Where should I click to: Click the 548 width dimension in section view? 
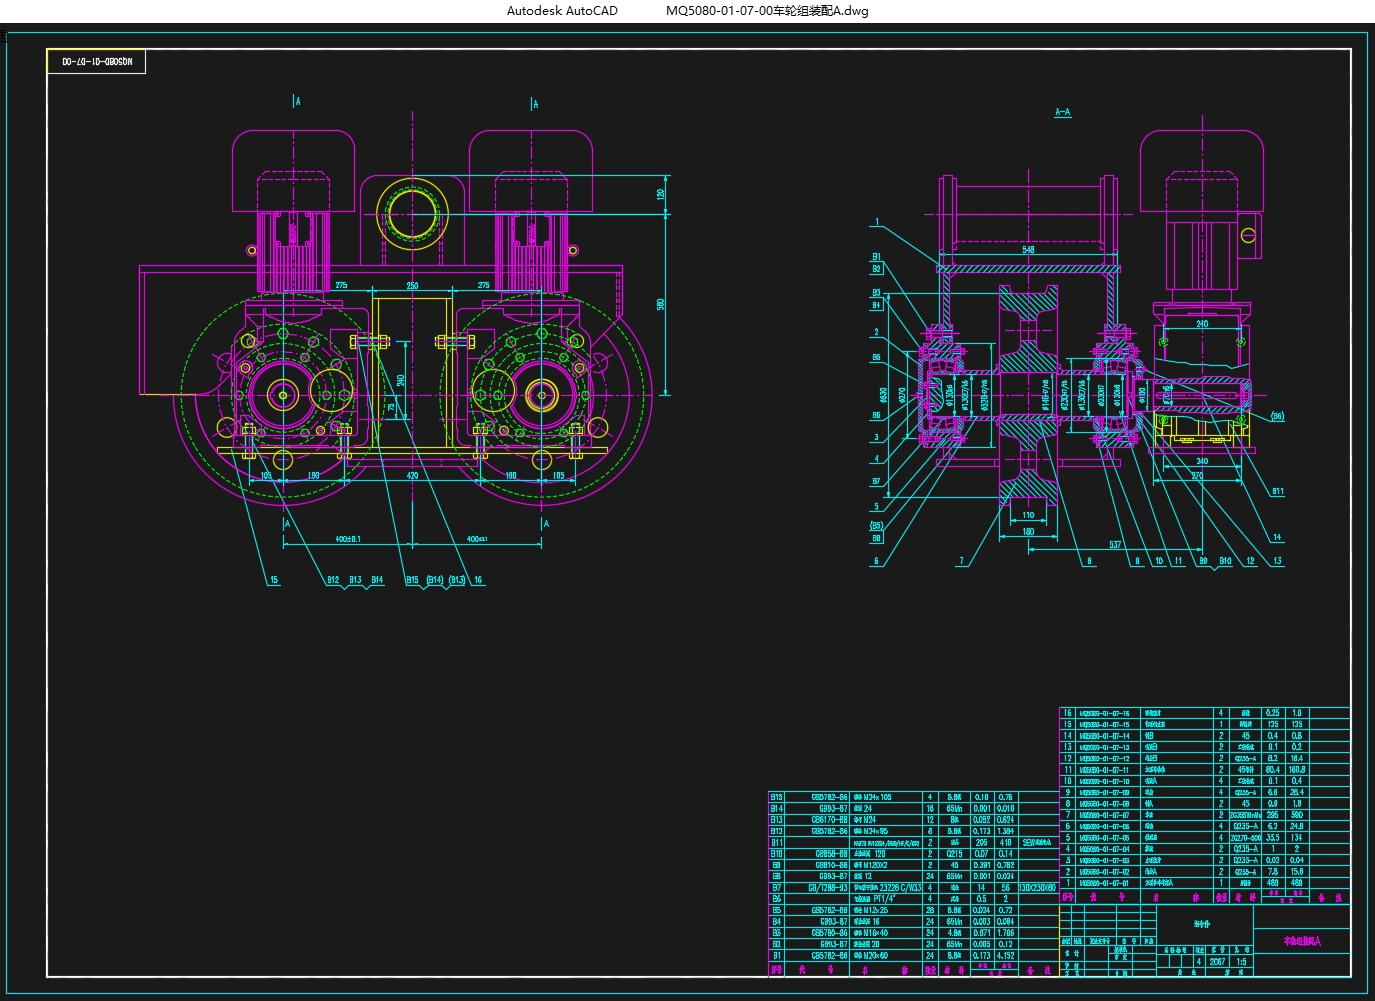1028,250
